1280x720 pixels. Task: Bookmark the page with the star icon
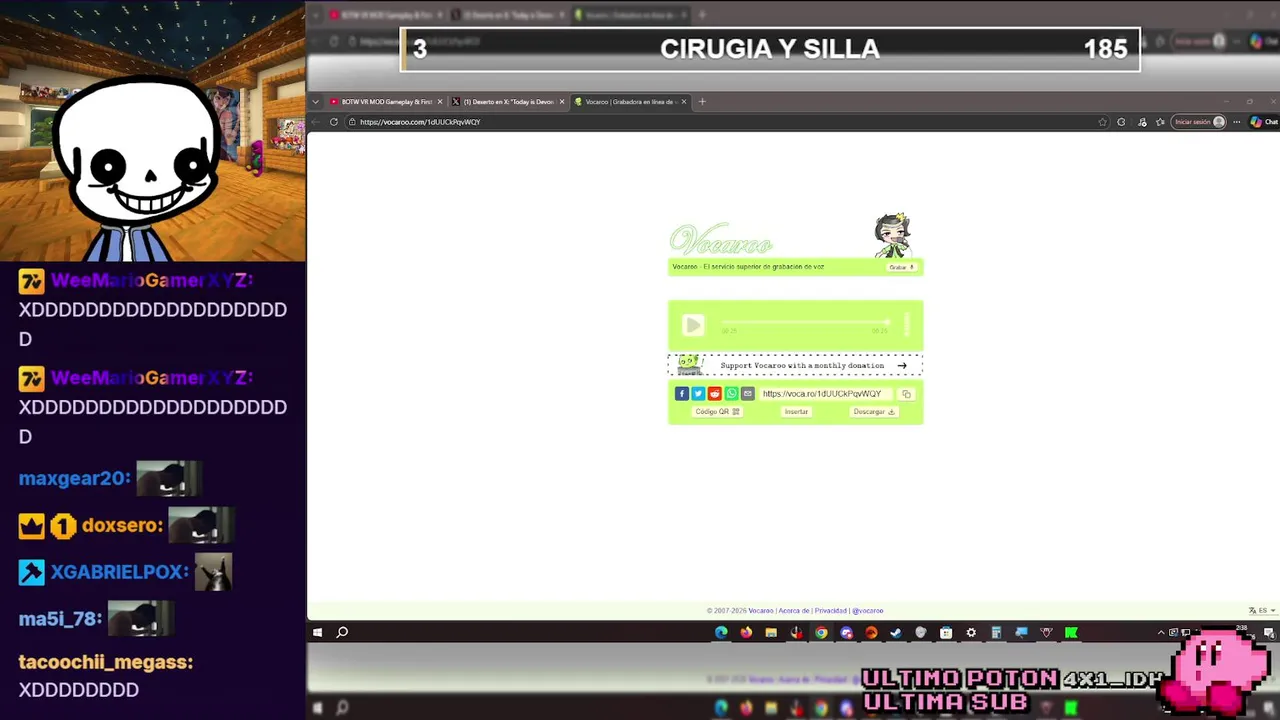[x=1103, y=122]
